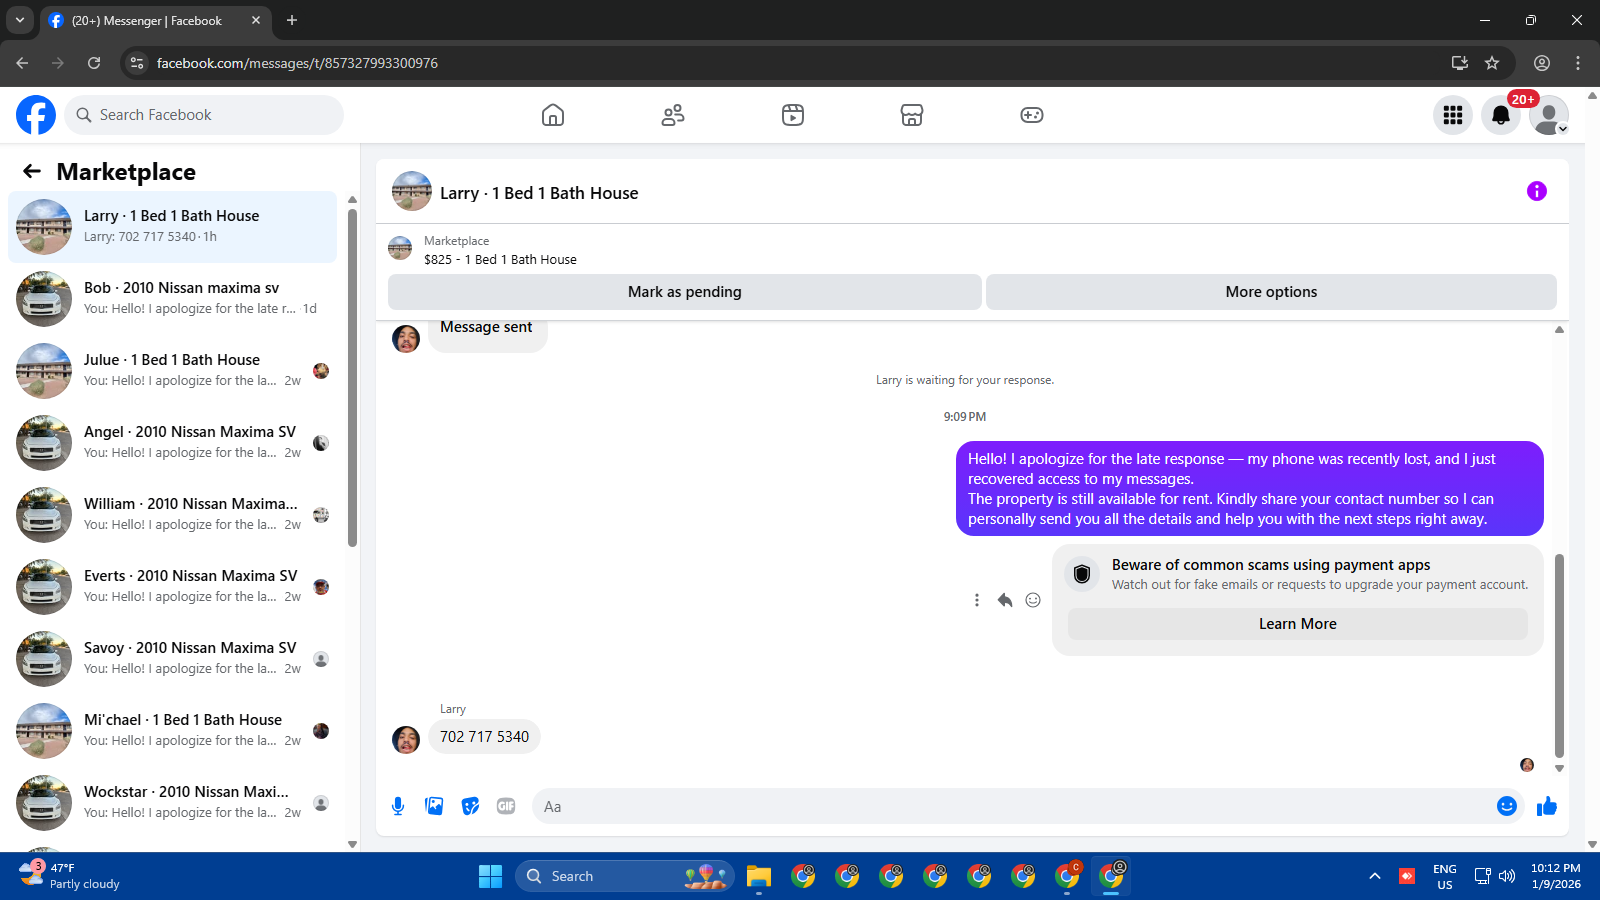Open the Reels video icon

(793, 115)
